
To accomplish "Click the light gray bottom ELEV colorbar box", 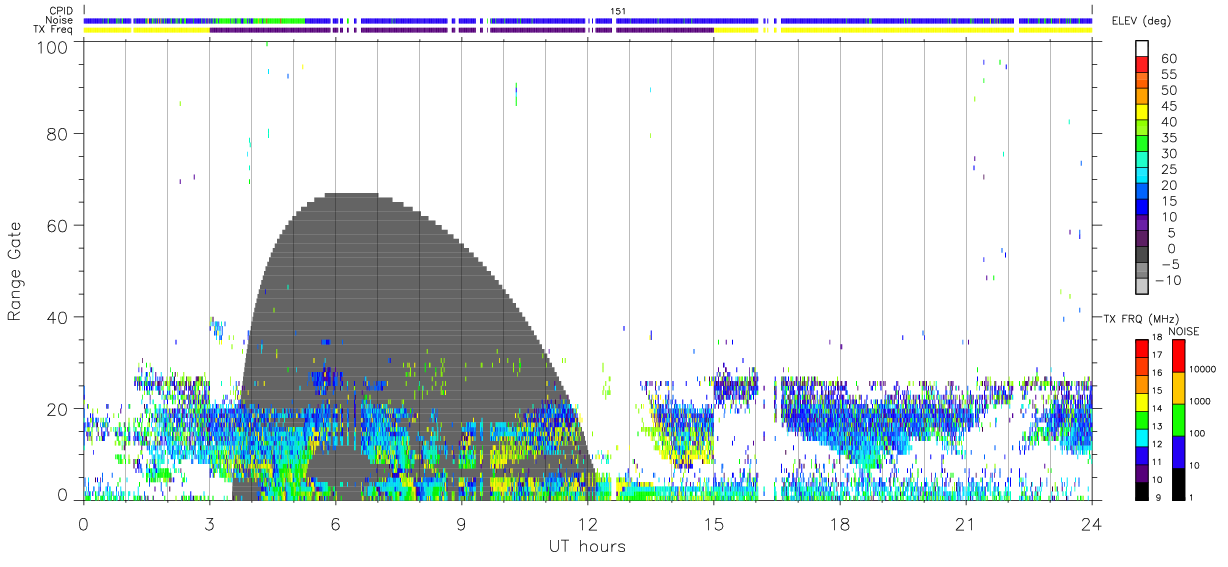I will tap(1142, 288).
